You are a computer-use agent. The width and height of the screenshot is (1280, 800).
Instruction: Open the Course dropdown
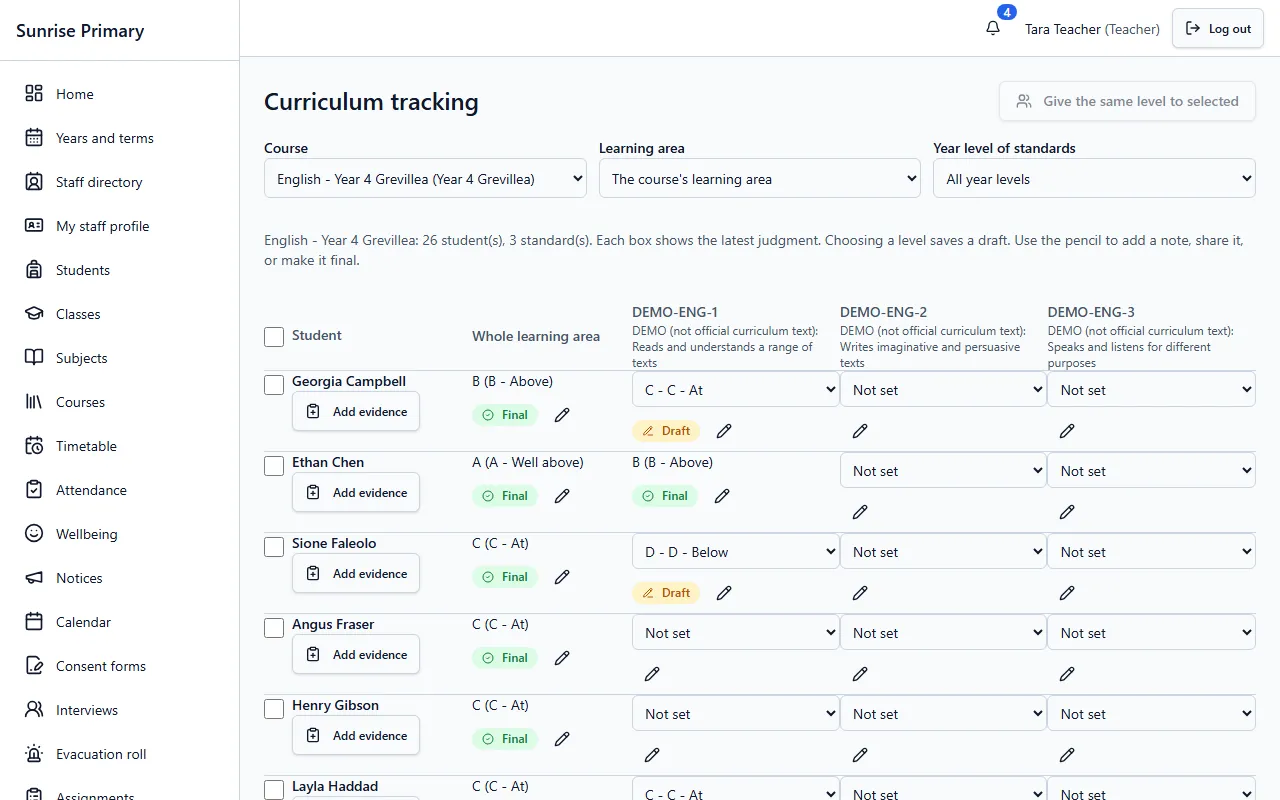click(x=425, y=179)
